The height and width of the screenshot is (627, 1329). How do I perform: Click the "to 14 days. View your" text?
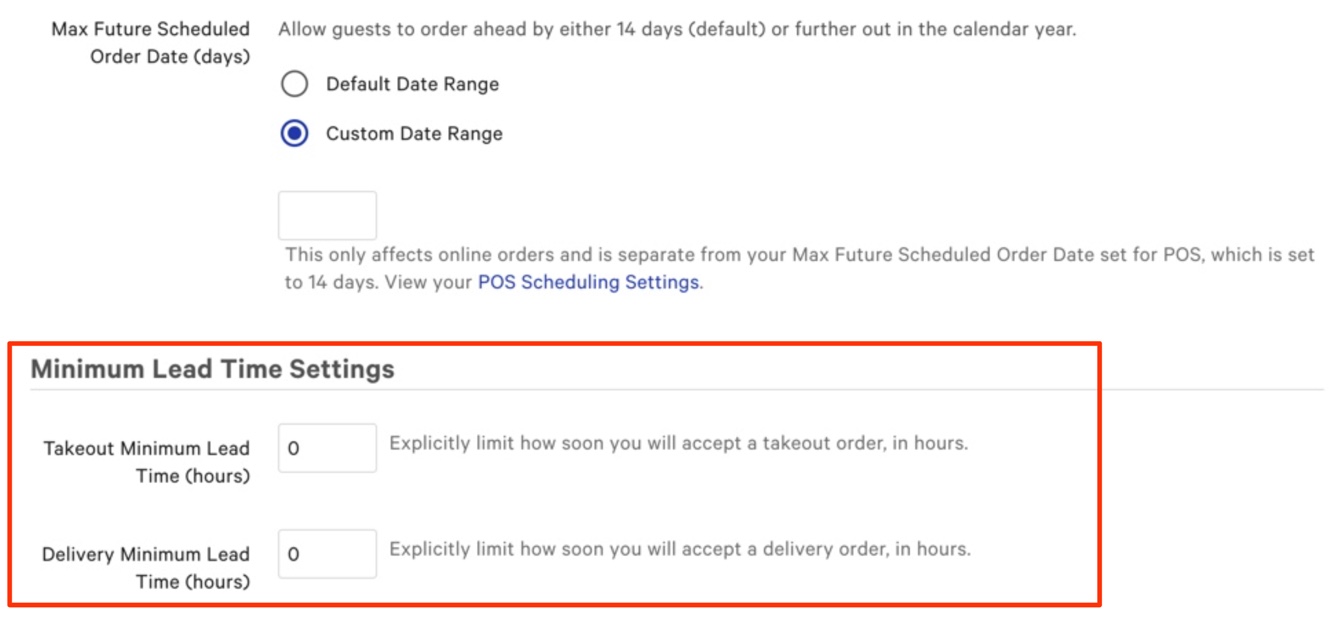(x=378, y=282)
